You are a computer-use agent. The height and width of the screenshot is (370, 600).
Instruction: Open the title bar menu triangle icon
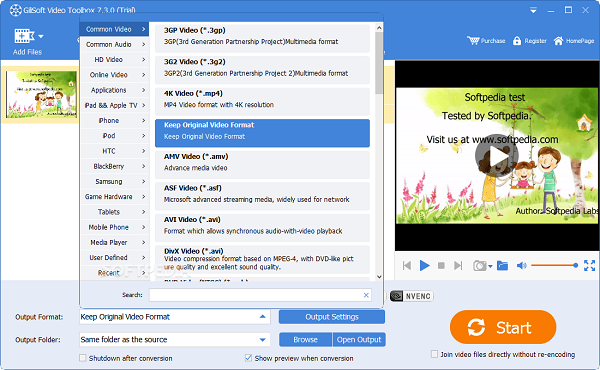[x=533, y=10]
